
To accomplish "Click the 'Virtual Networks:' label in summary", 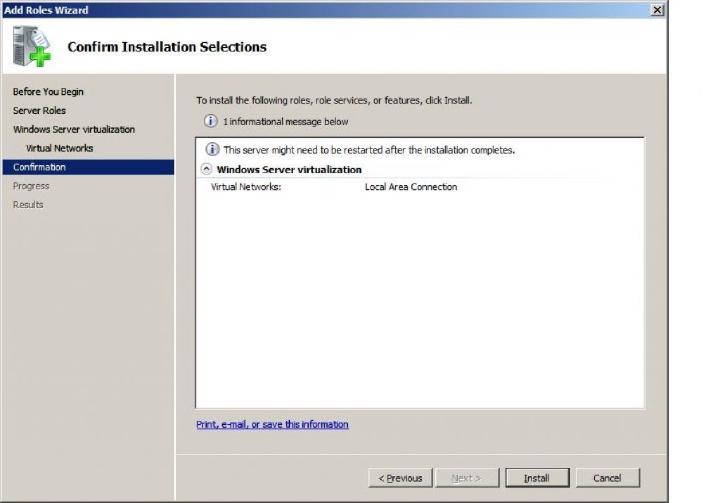I will 246,187.
